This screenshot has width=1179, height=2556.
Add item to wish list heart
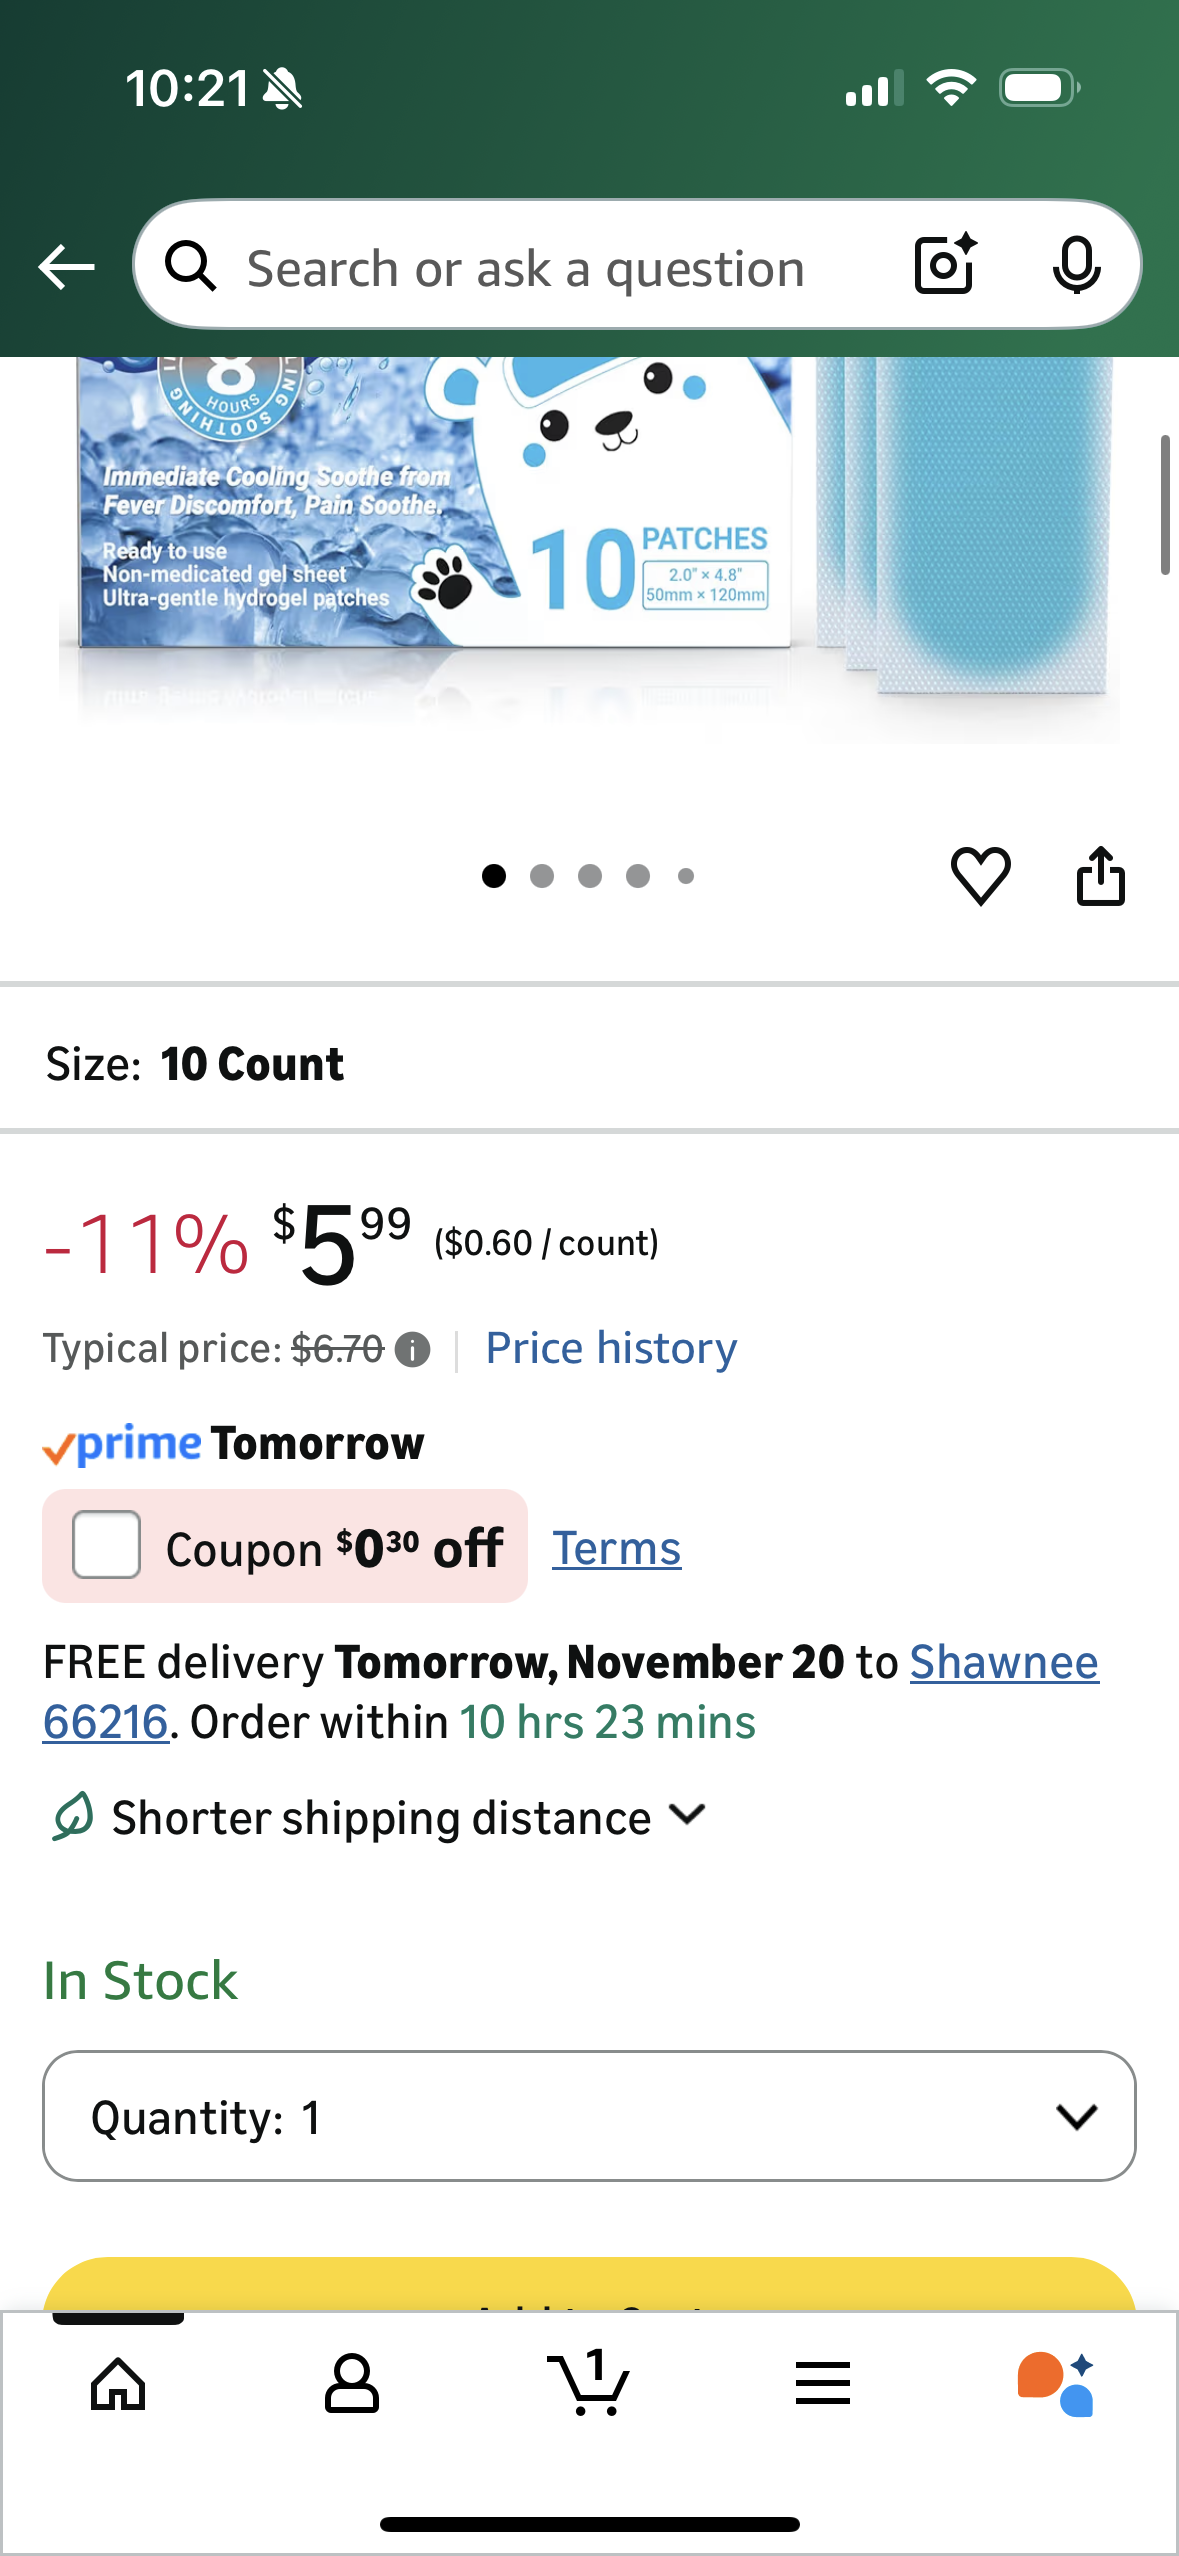[980, 876]
